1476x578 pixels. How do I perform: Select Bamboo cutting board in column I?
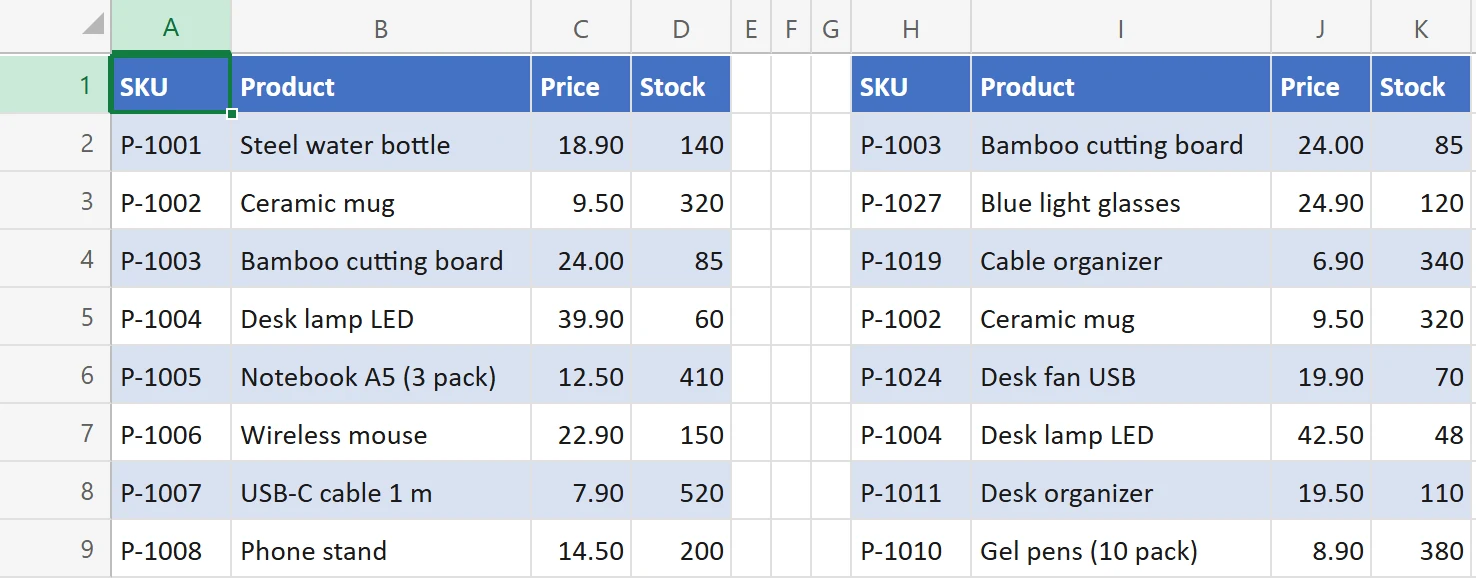pos(1121,143)
